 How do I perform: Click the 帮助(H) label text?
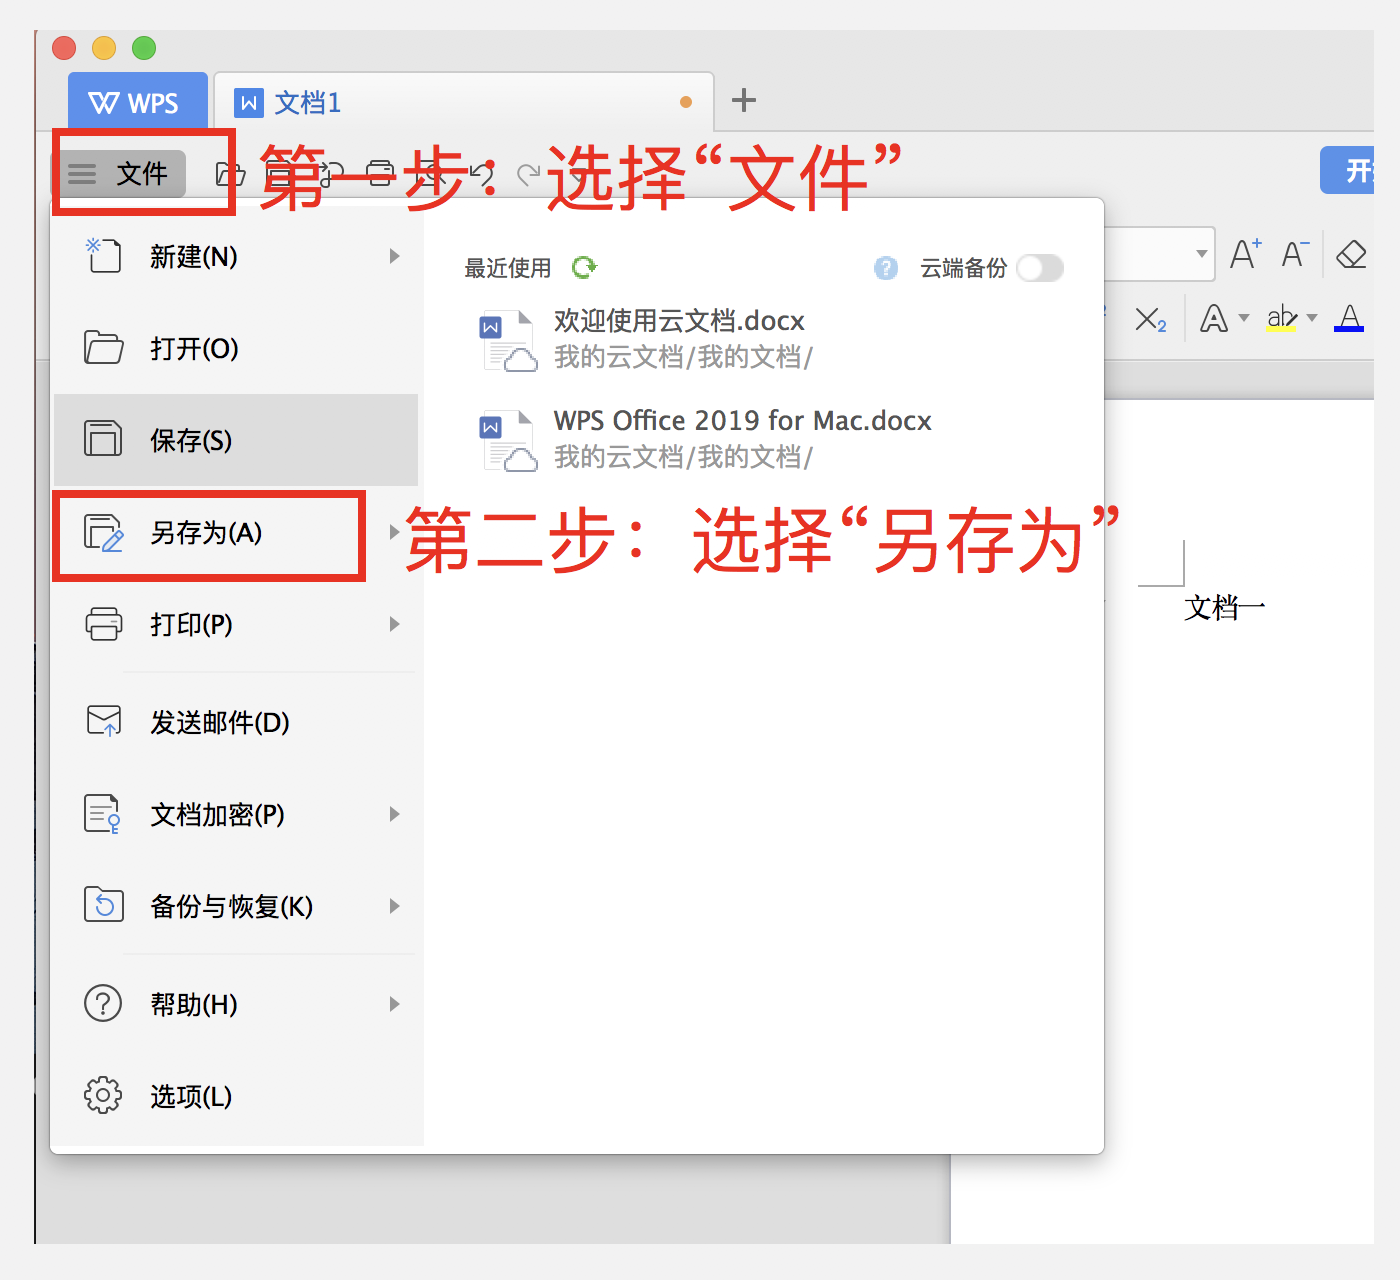[x=194, y=1004]
